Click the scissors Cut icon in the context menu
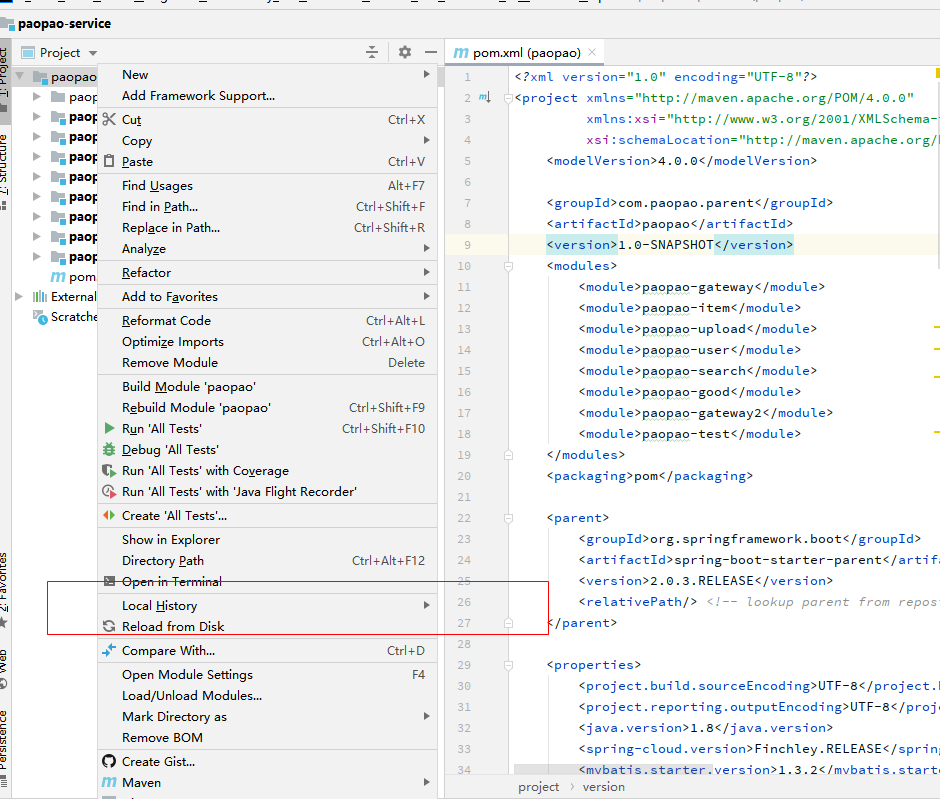Screen dimensions: 940x799 [109, 119]
